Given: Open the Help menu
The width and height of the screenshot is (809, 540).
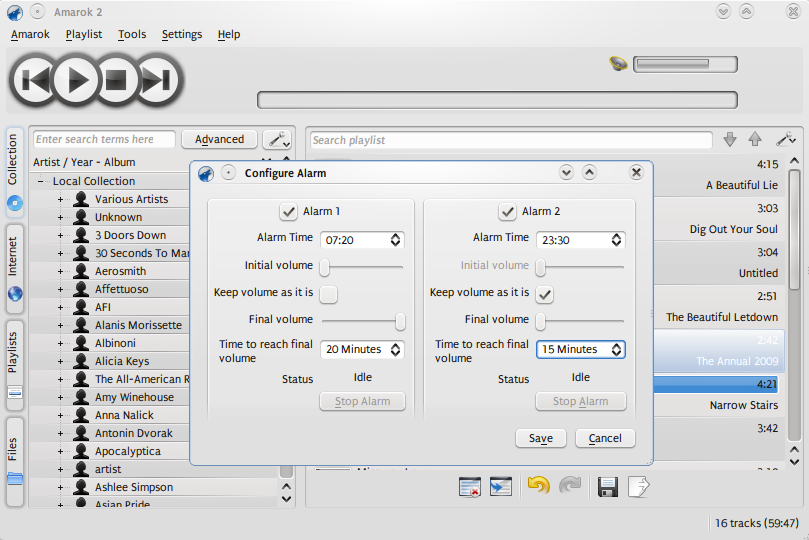Looking at the screenshot, I should [229, 35].
